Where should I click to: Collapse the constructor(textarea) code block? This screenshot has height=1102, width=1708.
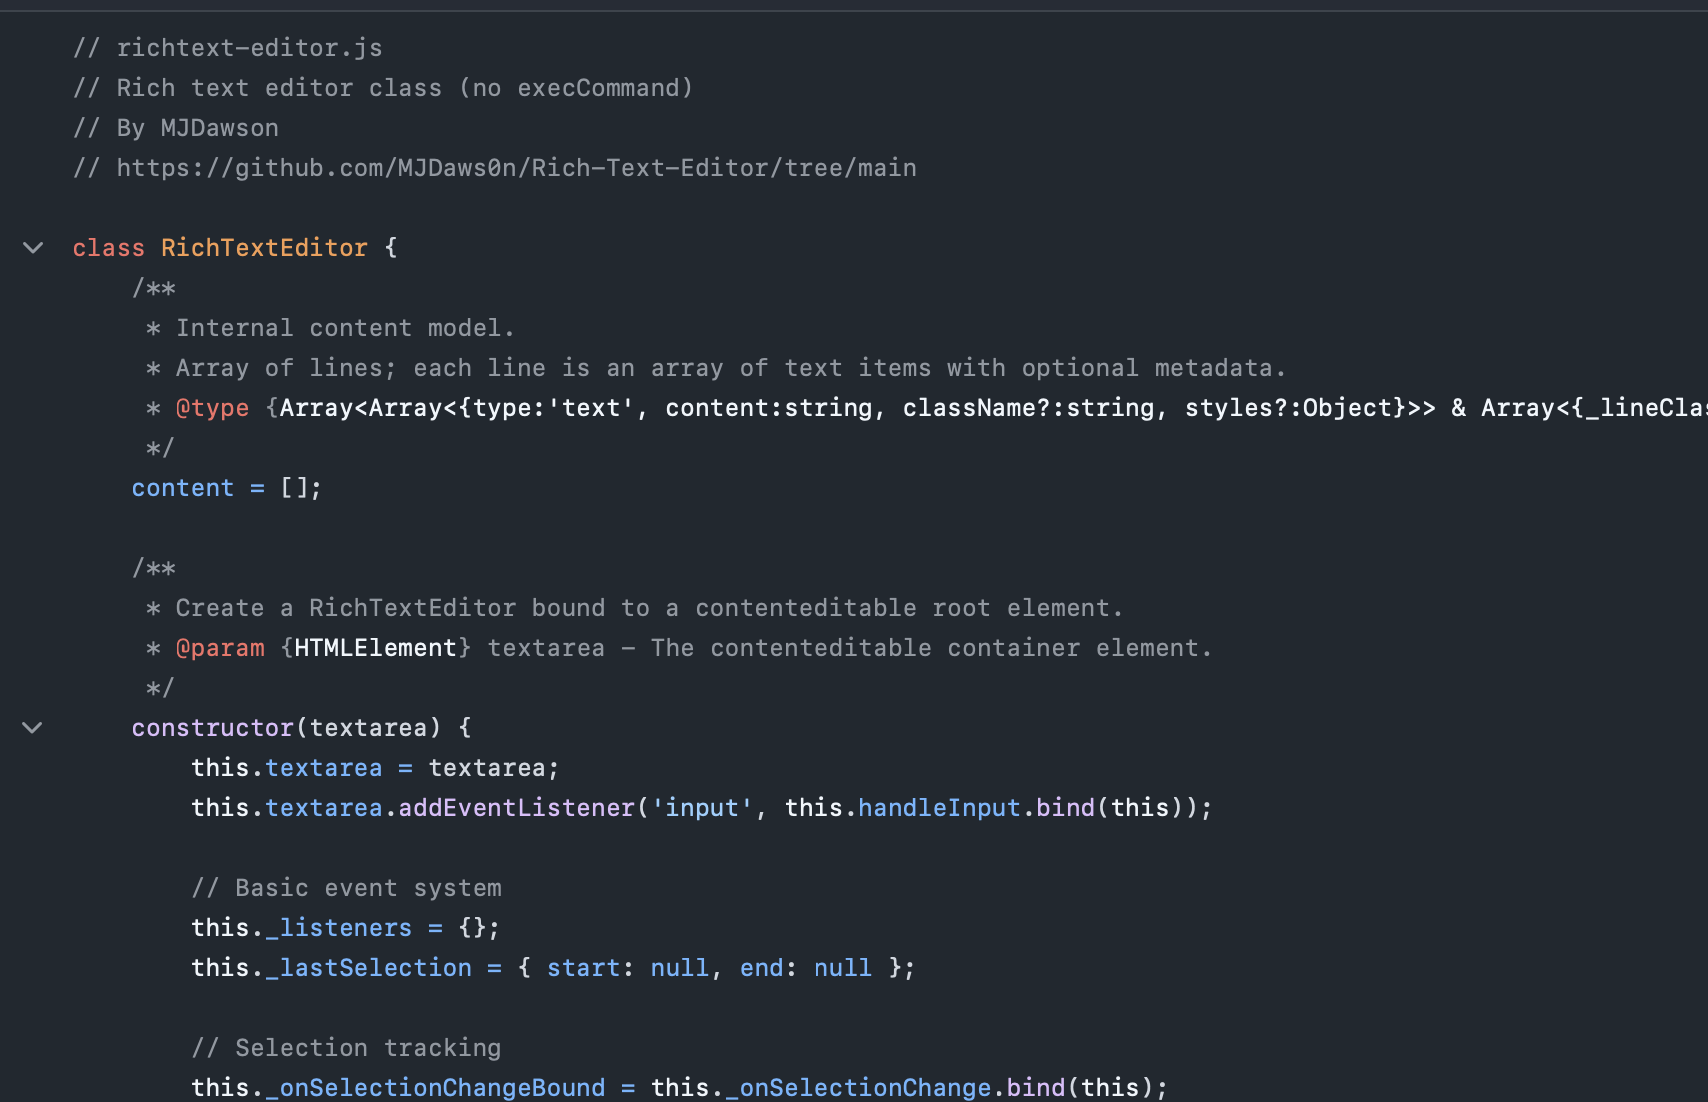tap(32, 727)
